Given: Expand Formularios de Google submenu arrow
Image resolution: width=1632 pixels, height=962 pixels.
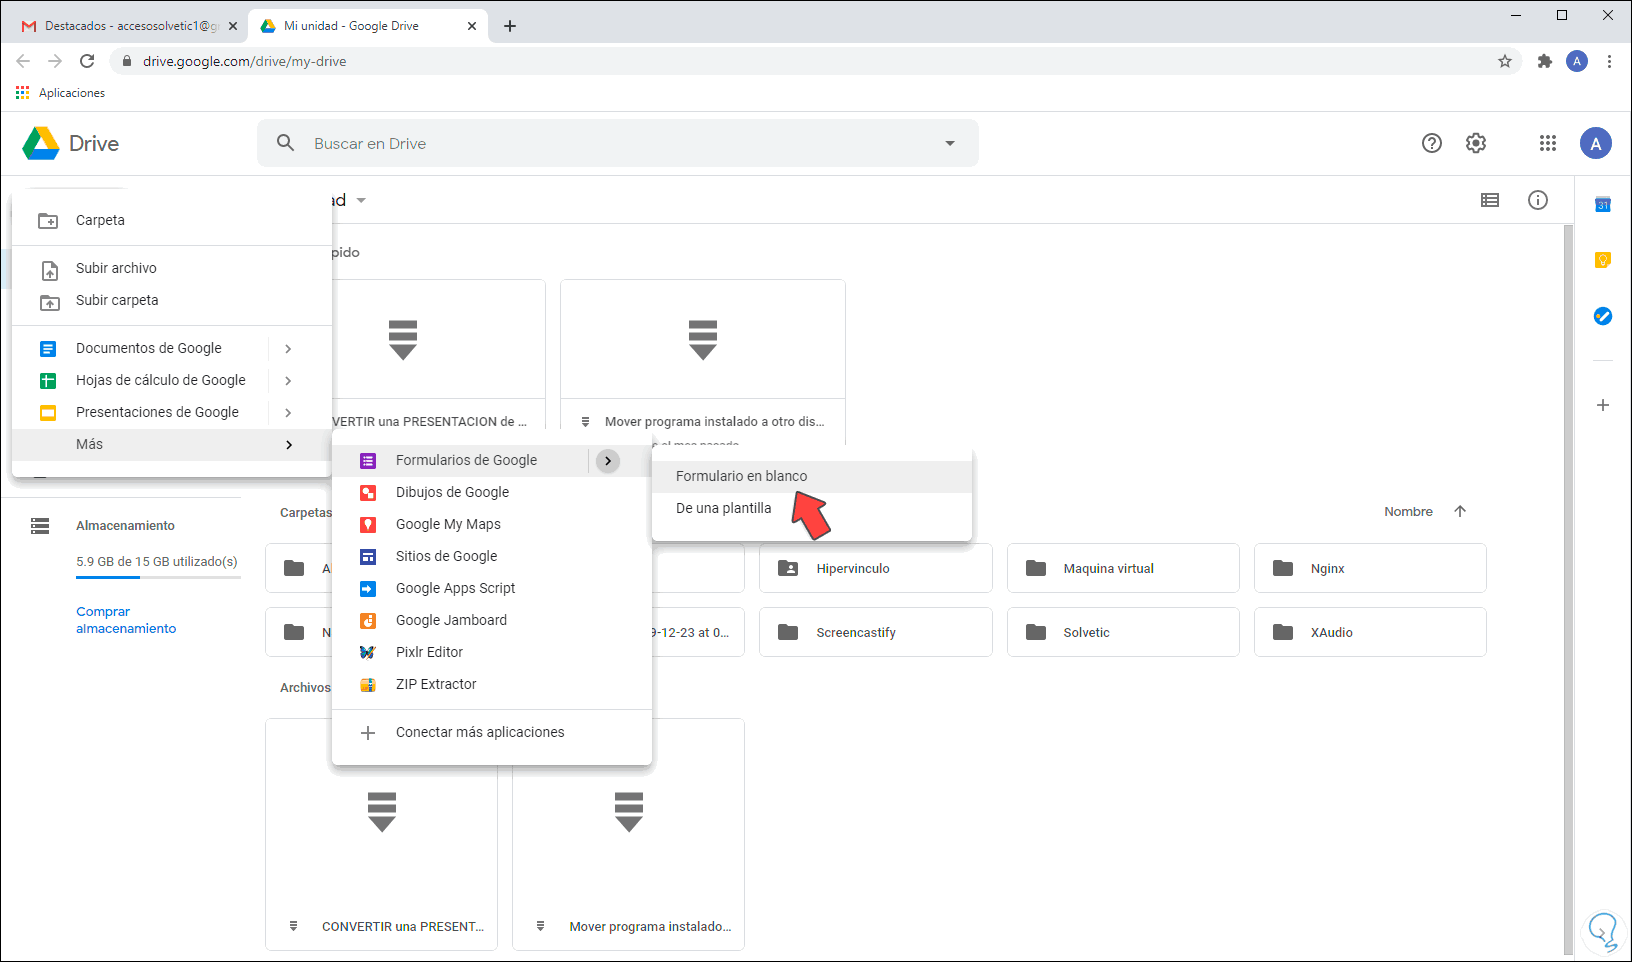Looking at the screenshot, I should tap(608, 460).
